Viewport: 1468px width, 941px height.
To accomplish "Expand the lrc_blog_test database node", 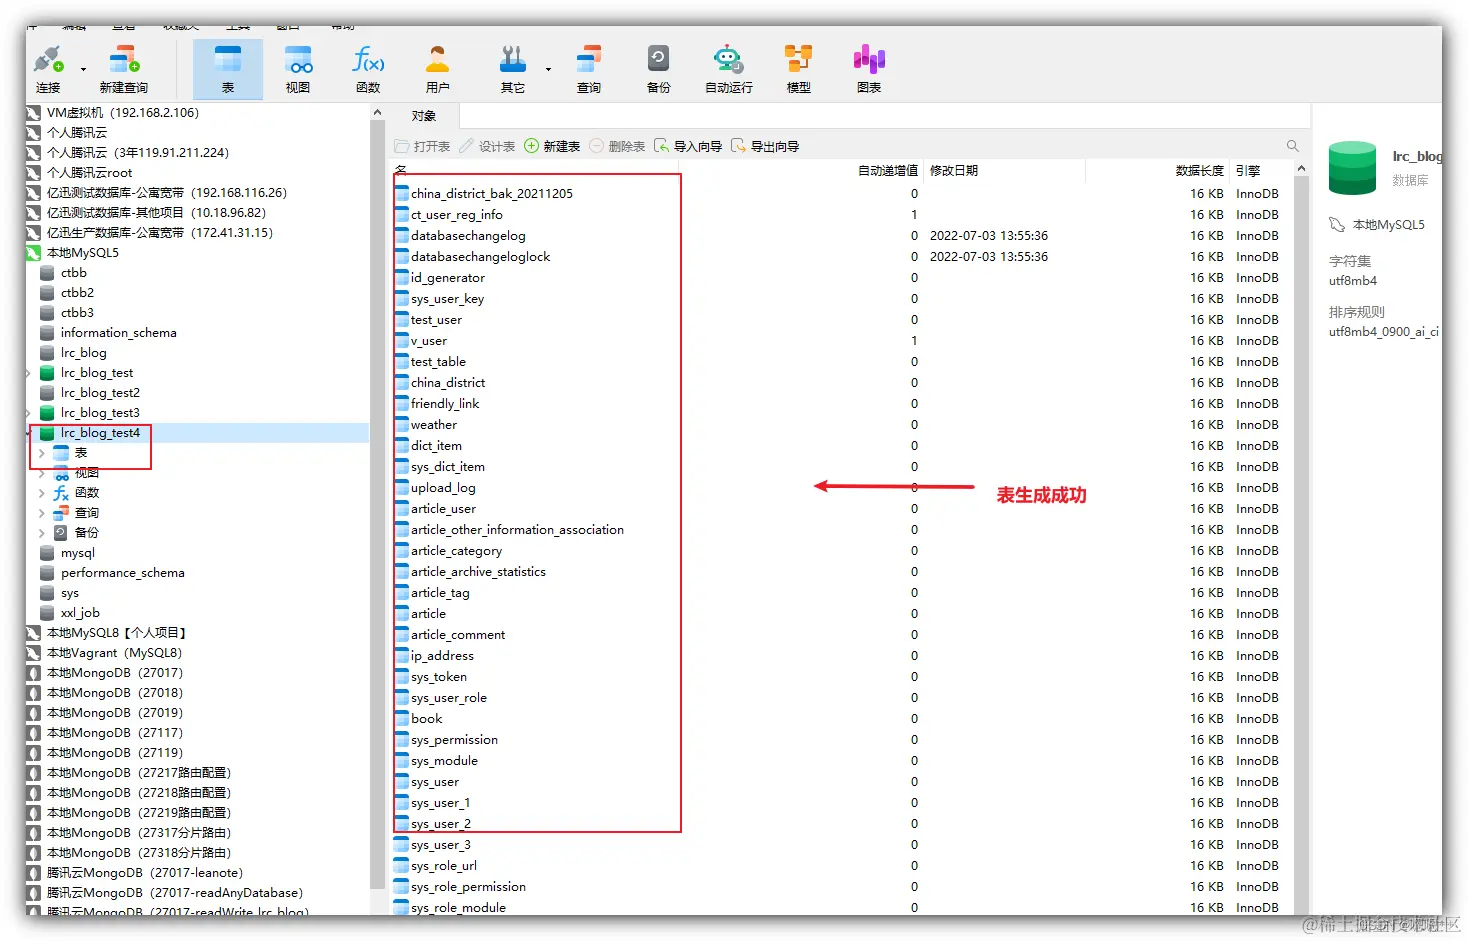I will [x=29, y=373].
